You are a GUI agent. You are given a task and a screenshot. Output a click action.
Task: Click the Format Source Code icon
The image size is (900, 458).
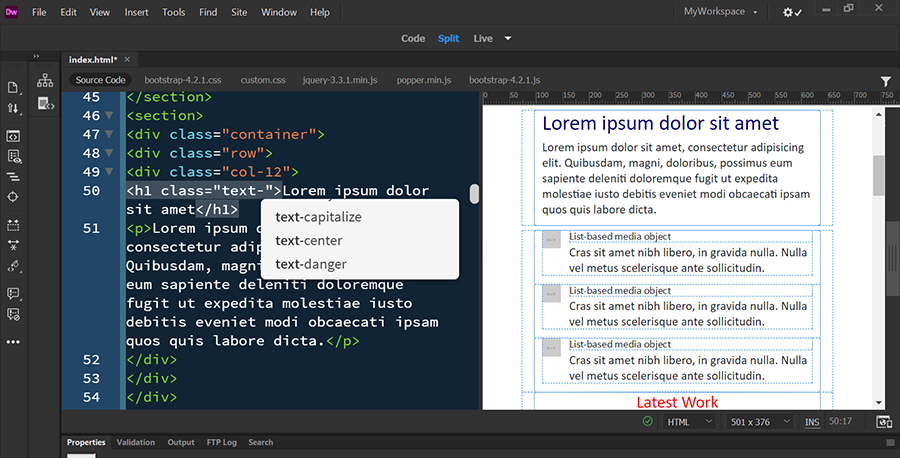coord(13,266)
